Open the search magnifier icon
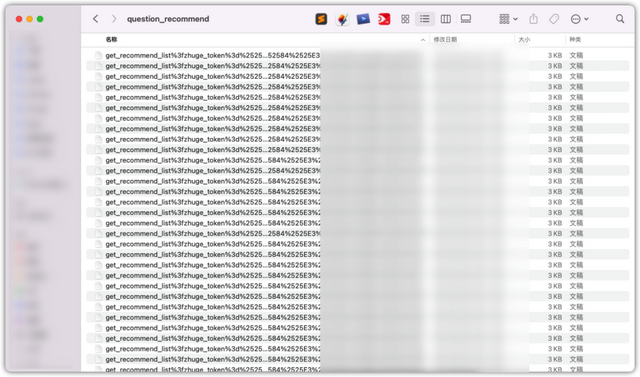Screen dimensions: 640x377 [x=620, y=19]
